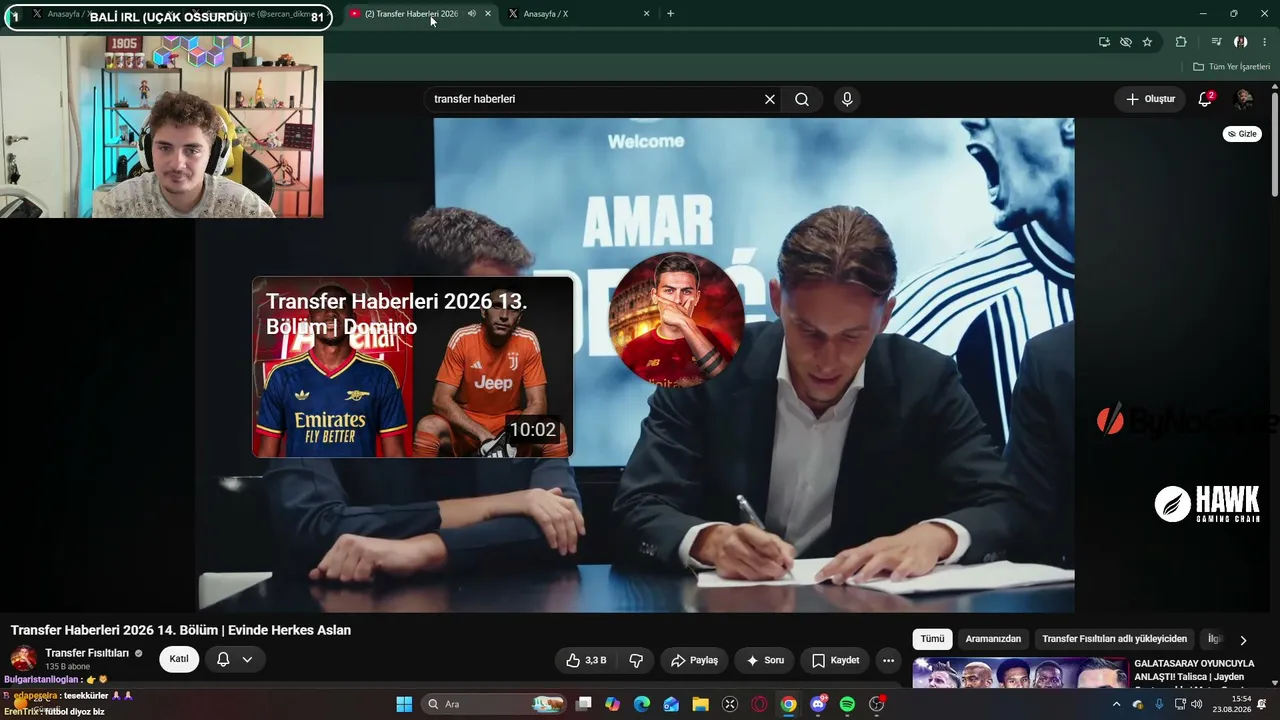Select the Tümü filter chip
The width and height of the screenshot is (1280, 720).
coord(932,639)
